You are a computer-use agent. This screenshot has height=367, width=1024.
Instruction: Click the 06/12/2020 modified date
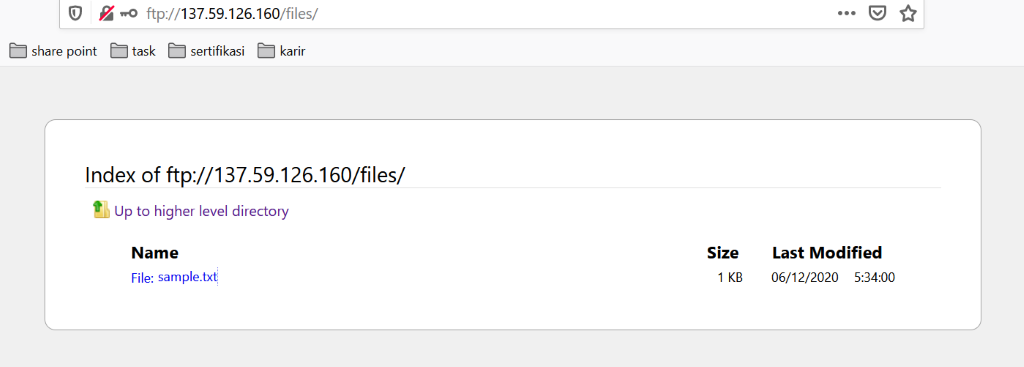805,278
